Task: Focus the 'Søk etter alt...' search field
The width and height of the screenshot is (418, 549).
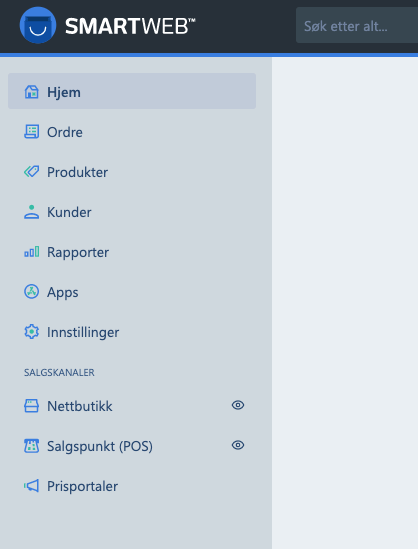Action: 357,25
